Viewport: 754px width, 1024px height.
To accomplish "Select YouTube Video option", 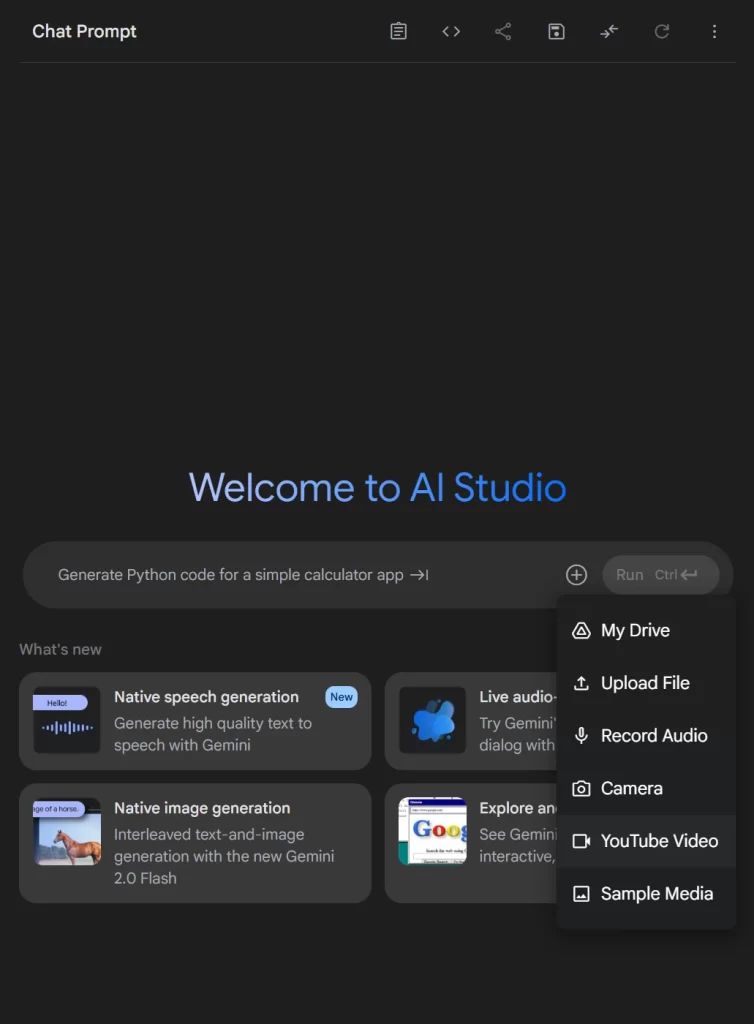I will (646, 841).
